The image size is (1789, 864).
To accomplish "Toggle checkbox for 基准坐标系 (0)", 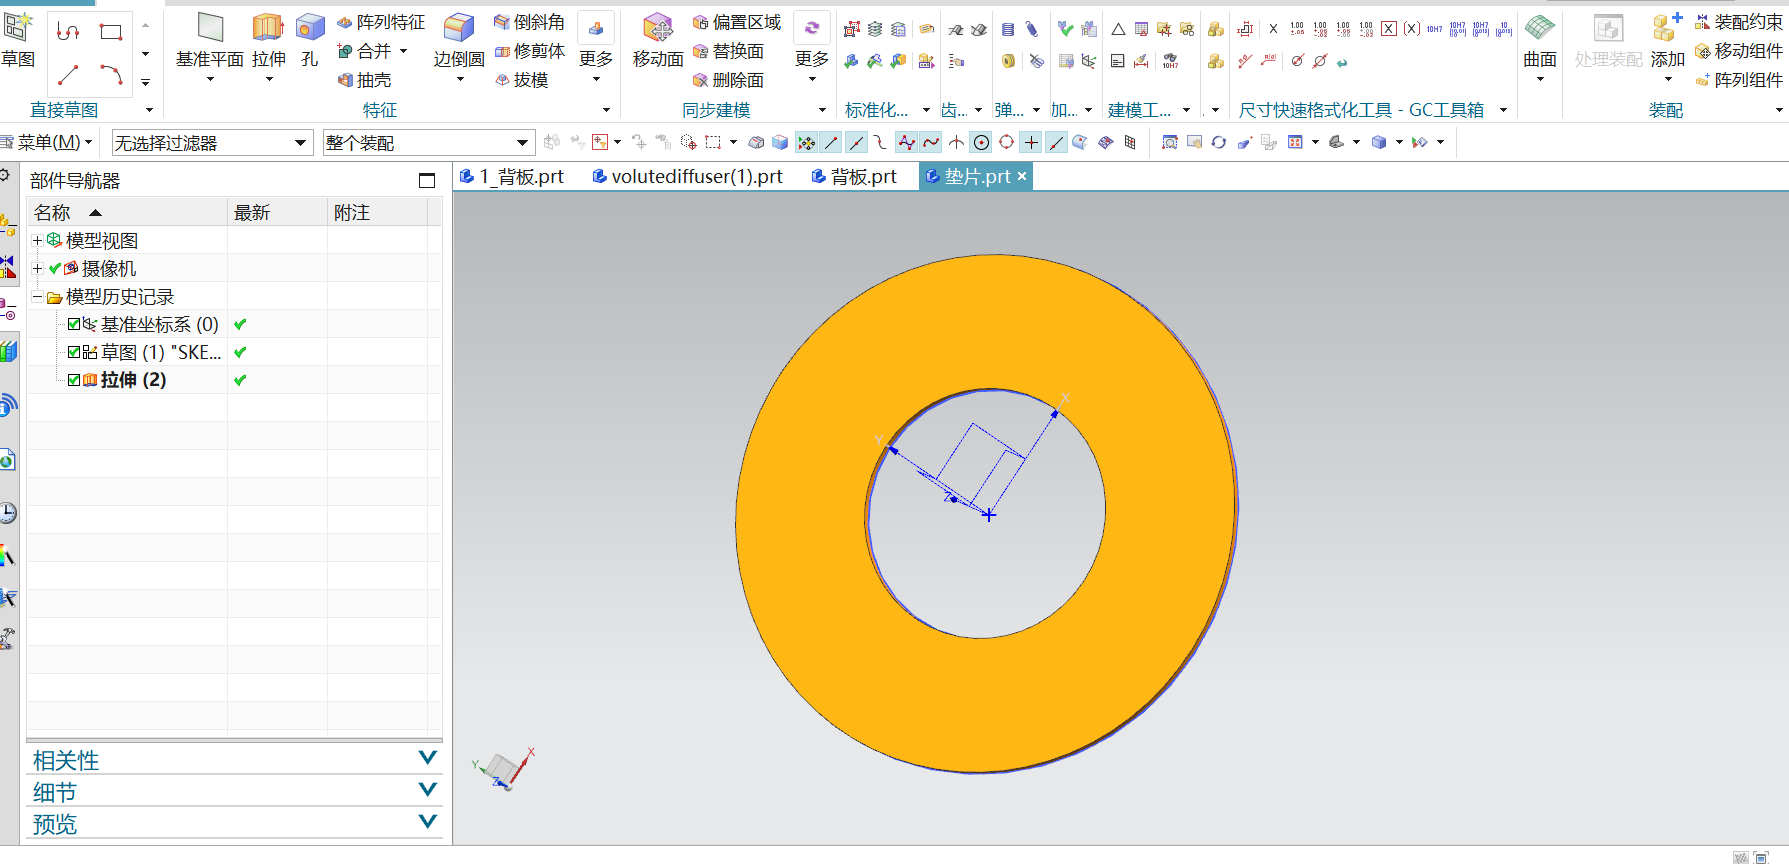I will coord(74,324).
